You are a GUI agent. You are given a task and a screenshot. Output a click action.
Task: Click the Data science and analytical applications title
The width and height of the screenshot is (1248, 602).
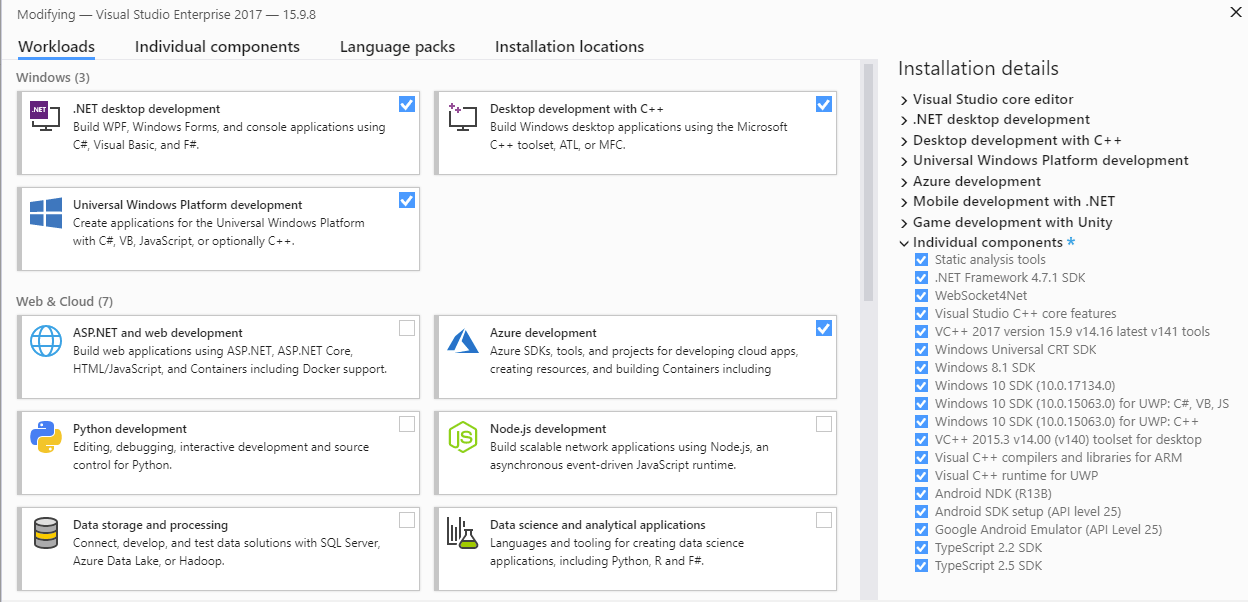pos(598,525)
